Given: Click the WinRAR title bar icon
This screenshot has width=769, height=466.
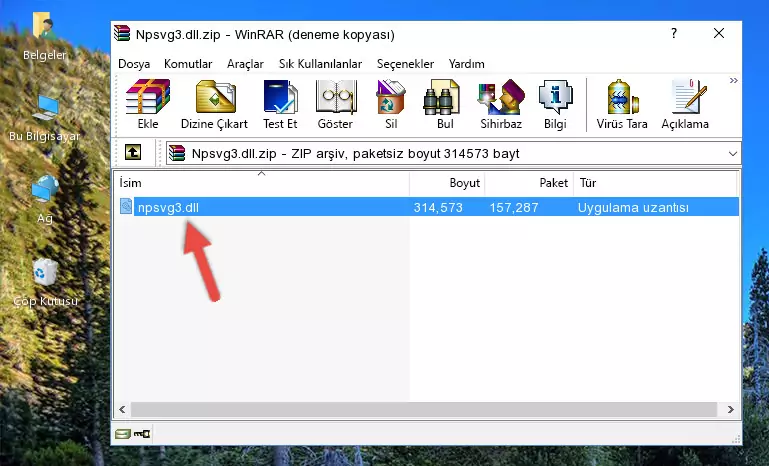Looking at the screenshot, I should 122,33.
